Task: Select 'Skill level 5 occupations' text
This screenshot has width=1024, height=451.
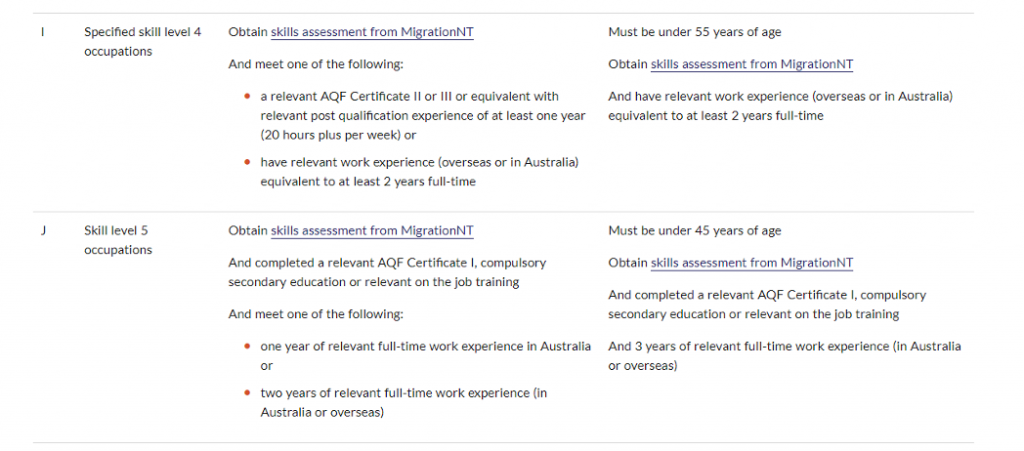Action: click(x=118, y=240)
